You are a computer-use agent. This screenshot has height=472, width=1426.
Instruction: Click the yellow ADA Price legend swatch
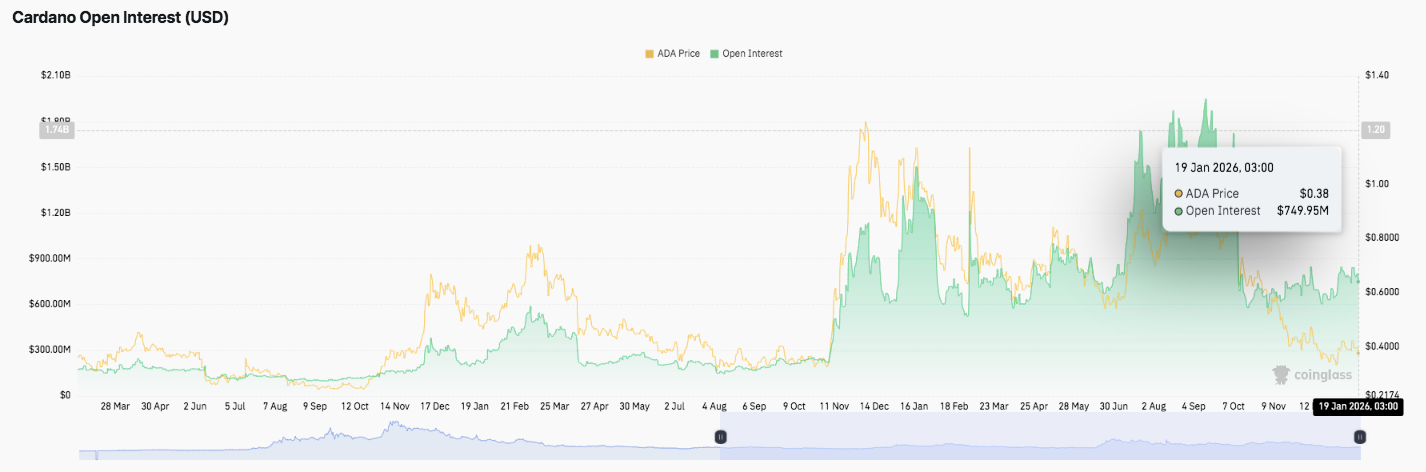tap(649, 53)
